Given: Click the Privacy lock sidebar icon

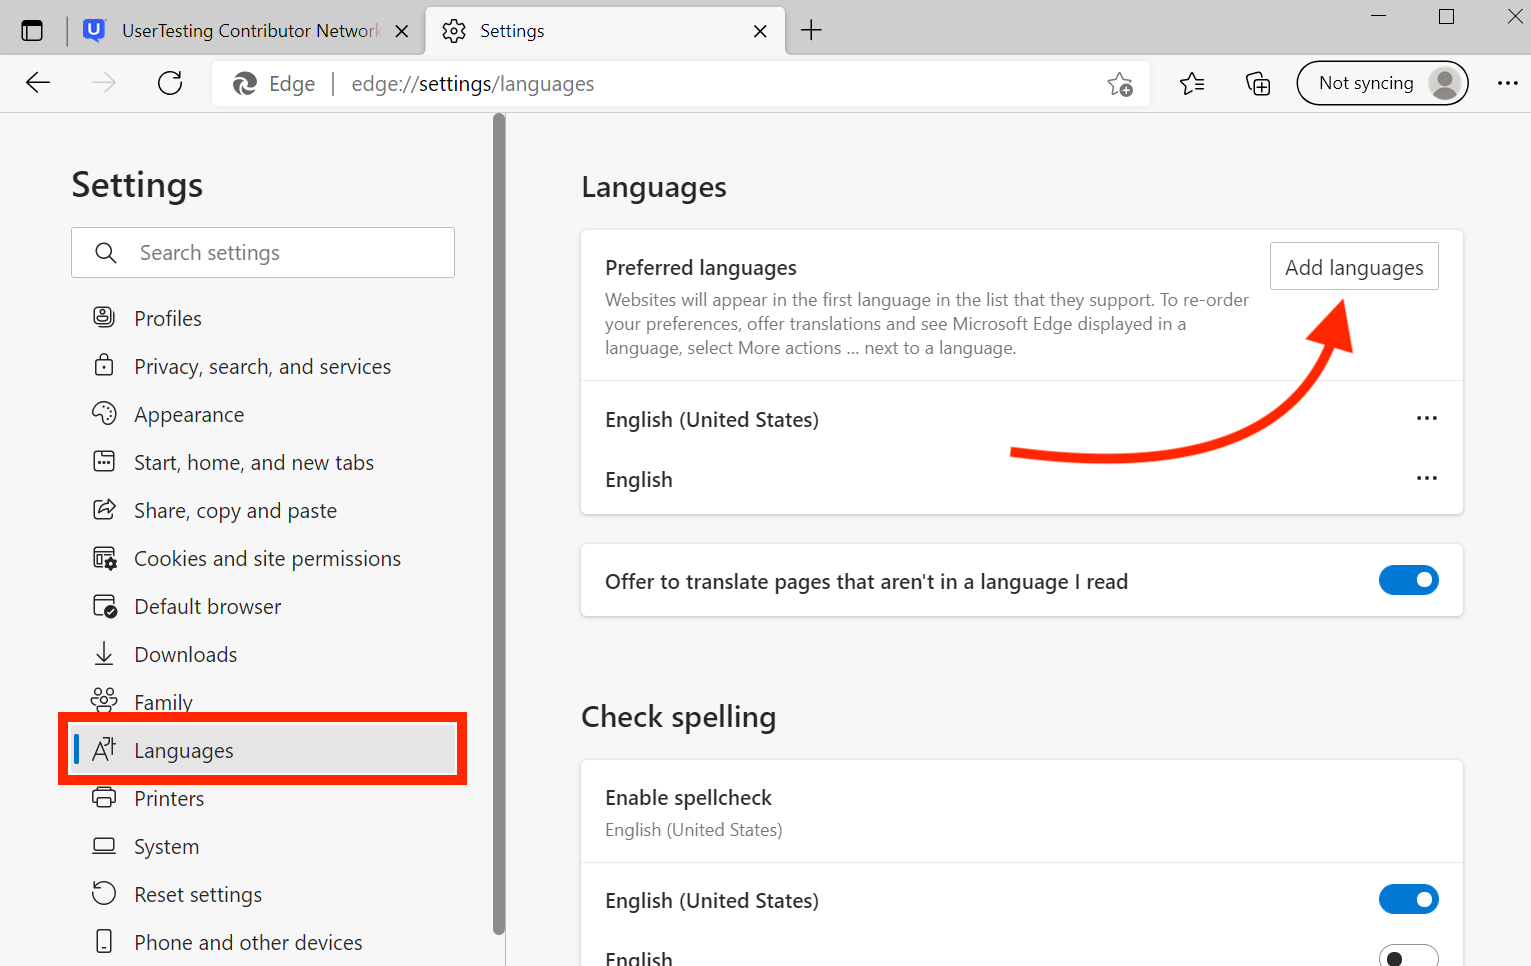Looking at the screenshot, I should [x=104, y=365].
